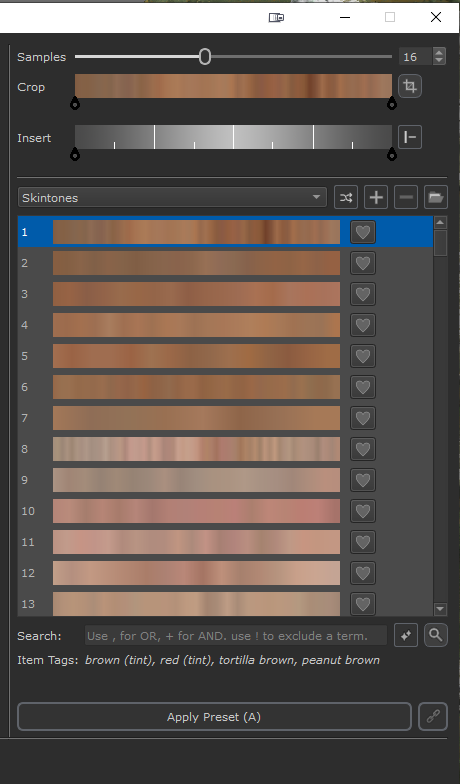Toggle favorite heart on preset 5
This screenshot has height=784, width=460.
pos(362,356)
